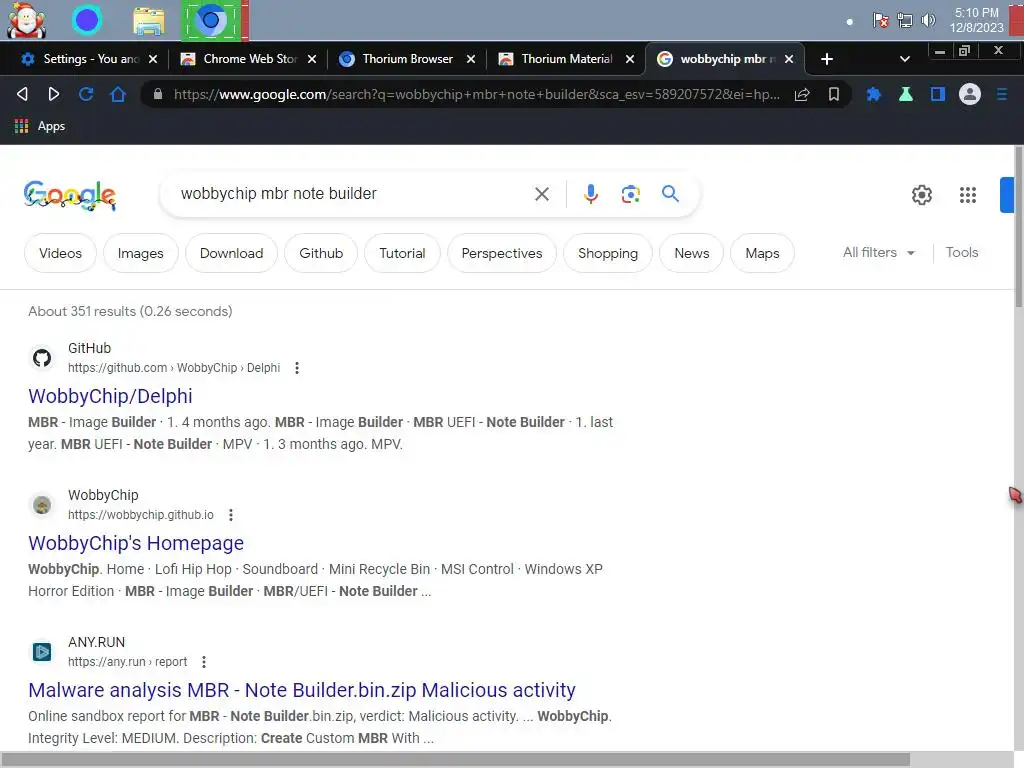
Task: Click the browser back arrow
Action: 22,94
